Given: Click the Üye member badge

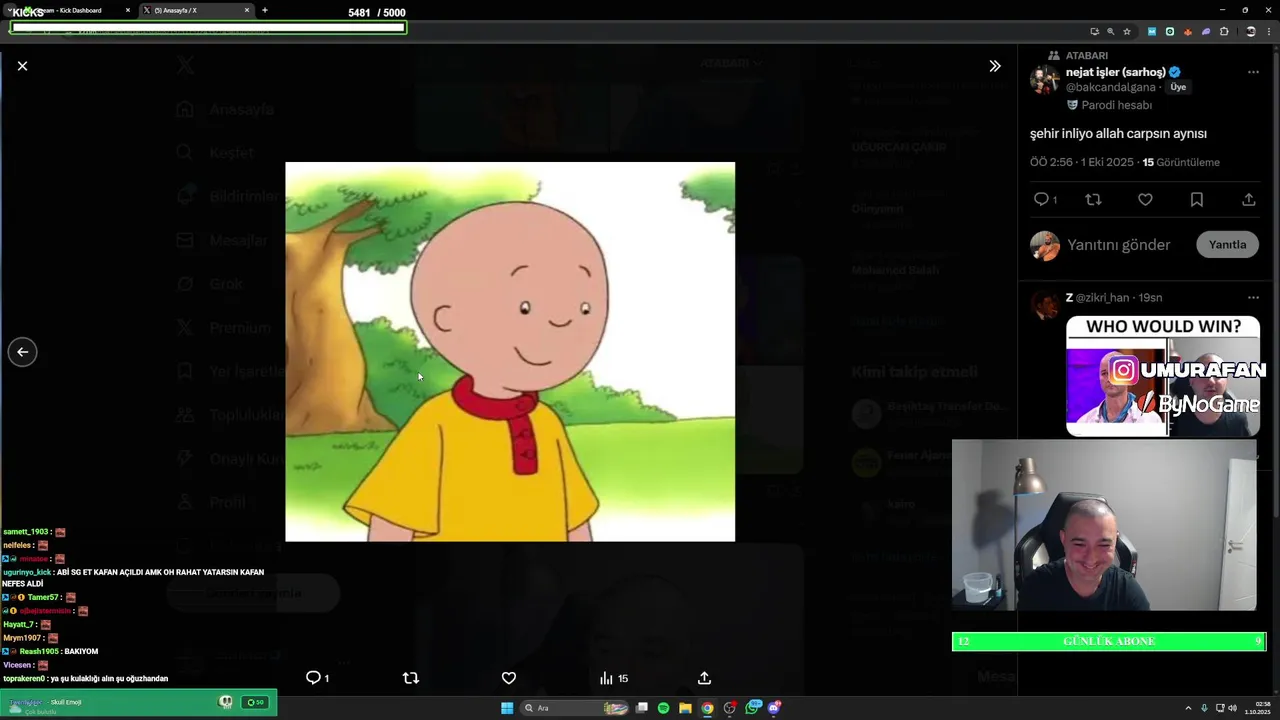Looking at the screenshot, I should pyautogui.click(x=1178, y=87).
